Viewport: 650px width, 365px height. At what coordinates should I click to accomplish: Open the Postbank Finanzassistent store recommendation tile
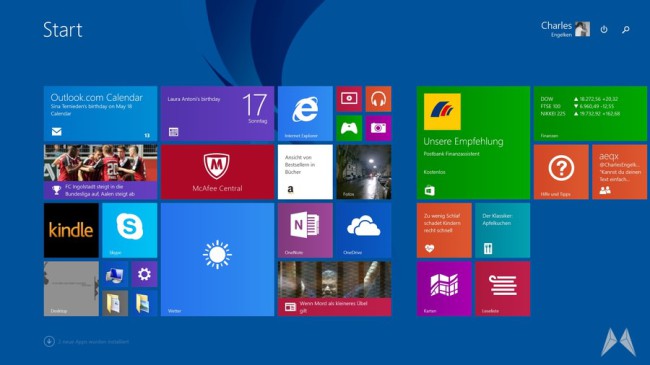click(473, 143)
